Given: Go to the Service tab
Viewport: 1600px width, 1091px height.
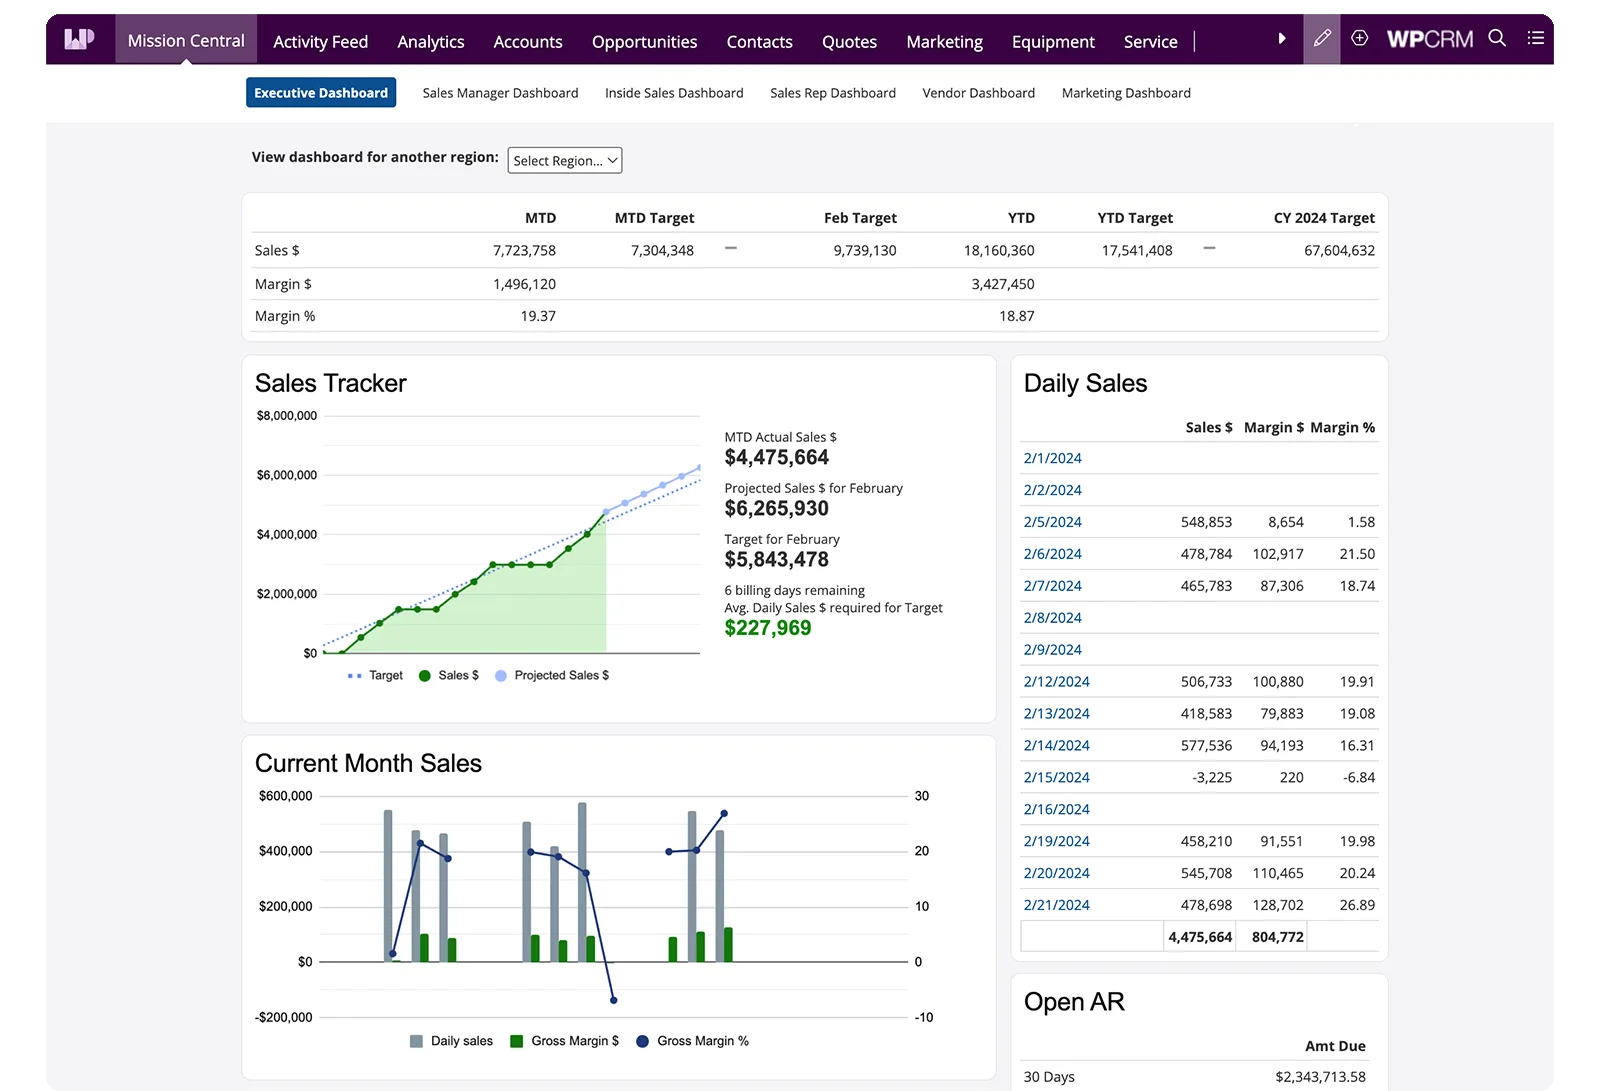Looking at the screenshot, I should [x=1151, y=41].
